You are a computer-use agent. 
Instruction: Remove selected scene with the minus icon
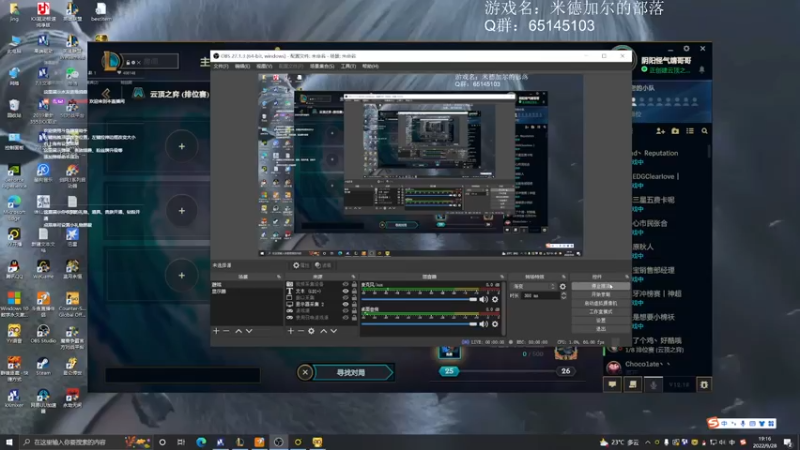tap(227, 331)
